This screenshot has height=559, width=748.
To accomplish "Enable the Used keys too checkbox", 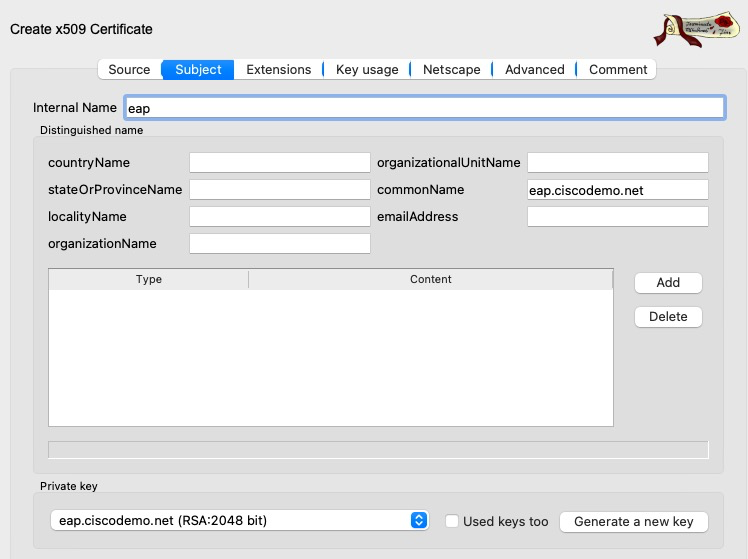I will [451, 521].
